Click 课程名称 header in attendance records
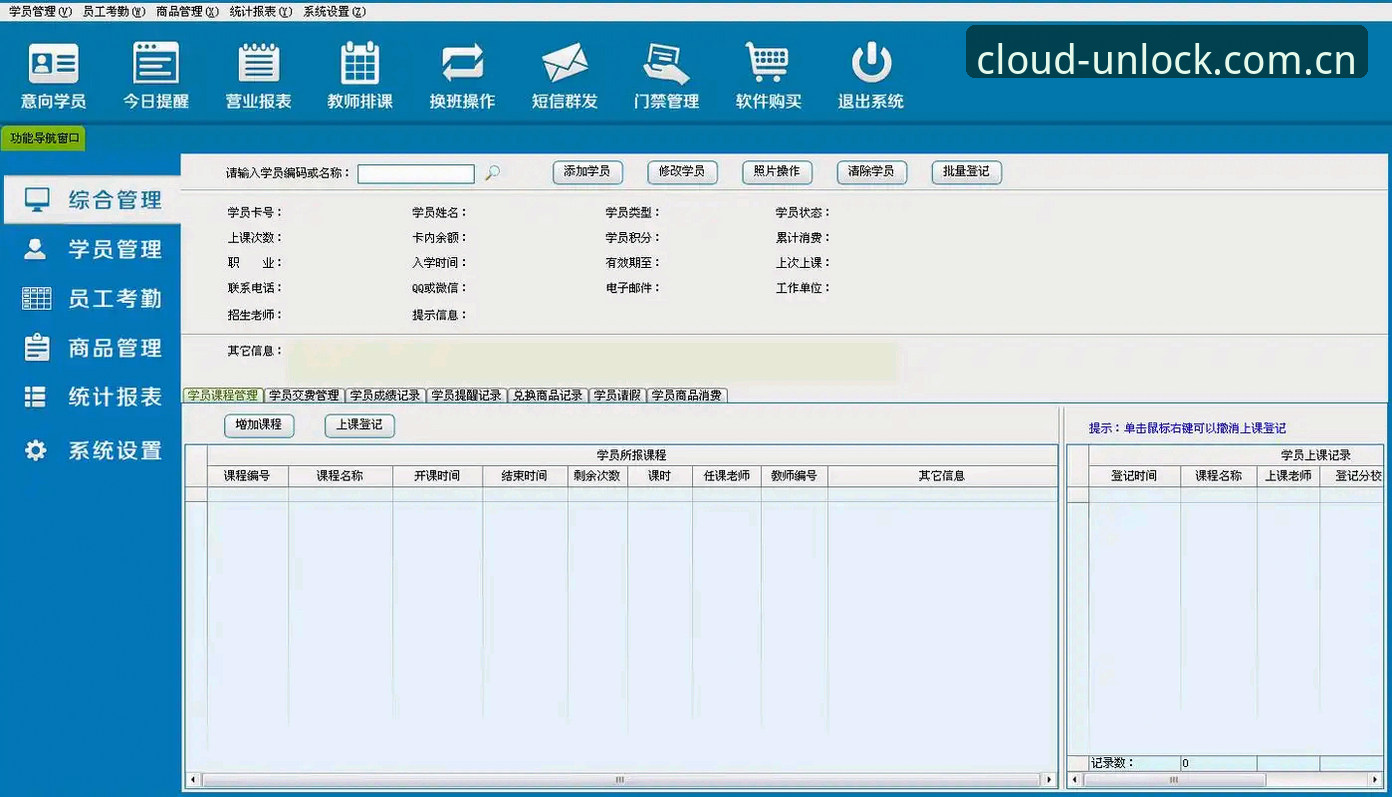Image resolution: width=1392 pixels, height=797 pixels. 1219,476
